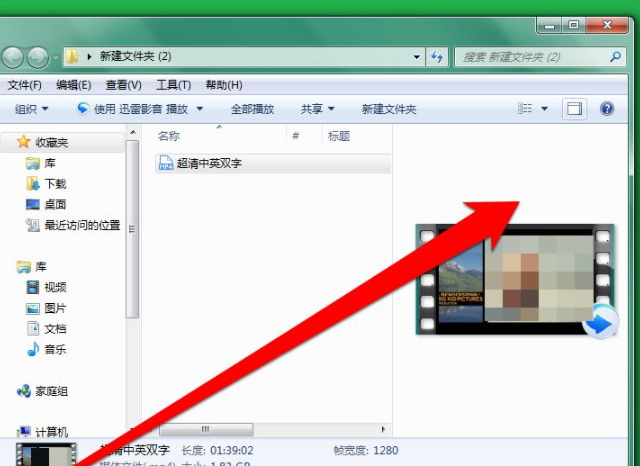This screenshot has width=640, height=466.
Task: Sort by 标题 column header
Action: (339, 136)
